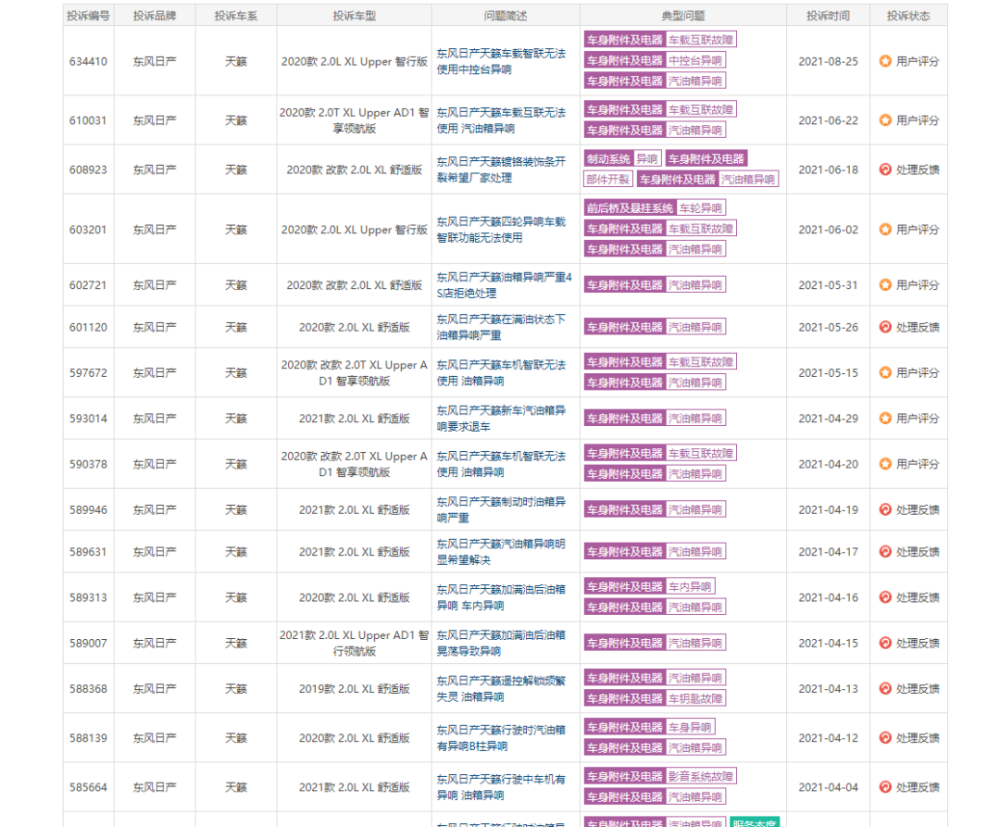Viewport: 1000px width, 827px height.
Task: Click the 前后桥及悬挂系统 车轮异响 tag
Action: (x=655, y=208)
